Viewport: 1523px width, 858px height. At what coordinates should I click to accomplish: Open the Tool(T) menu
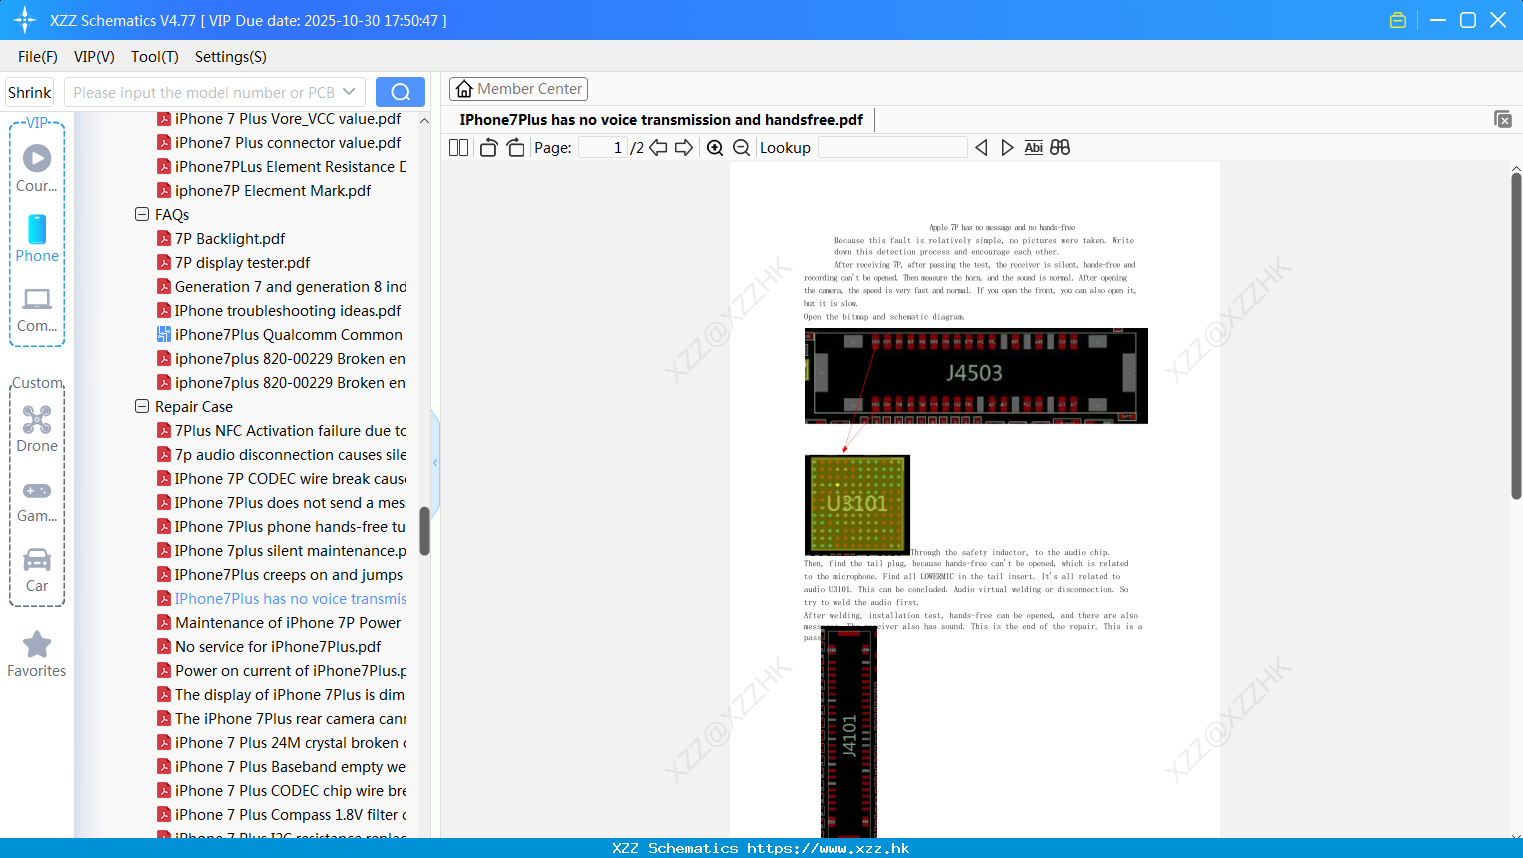tap(155, 57)
